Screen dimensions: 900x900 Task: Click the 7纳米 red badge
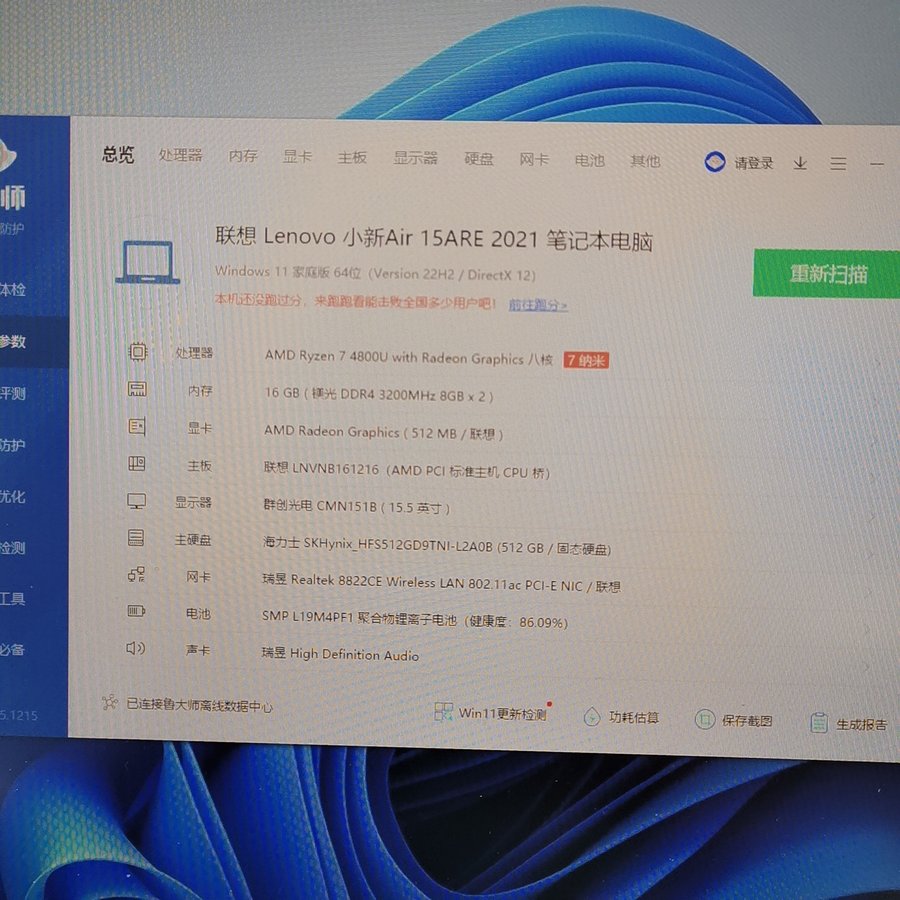point(586,360)
